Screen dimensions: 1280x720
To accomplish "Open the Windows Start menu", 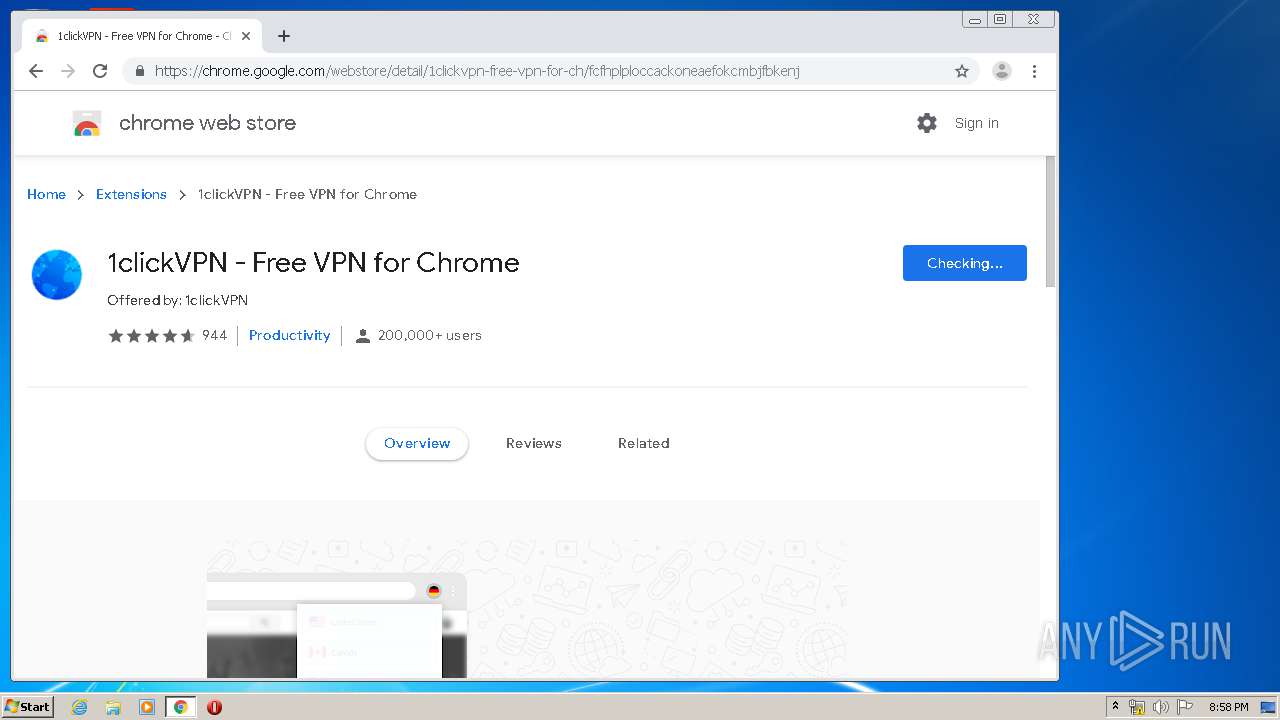I will click(x=27, y=707).
